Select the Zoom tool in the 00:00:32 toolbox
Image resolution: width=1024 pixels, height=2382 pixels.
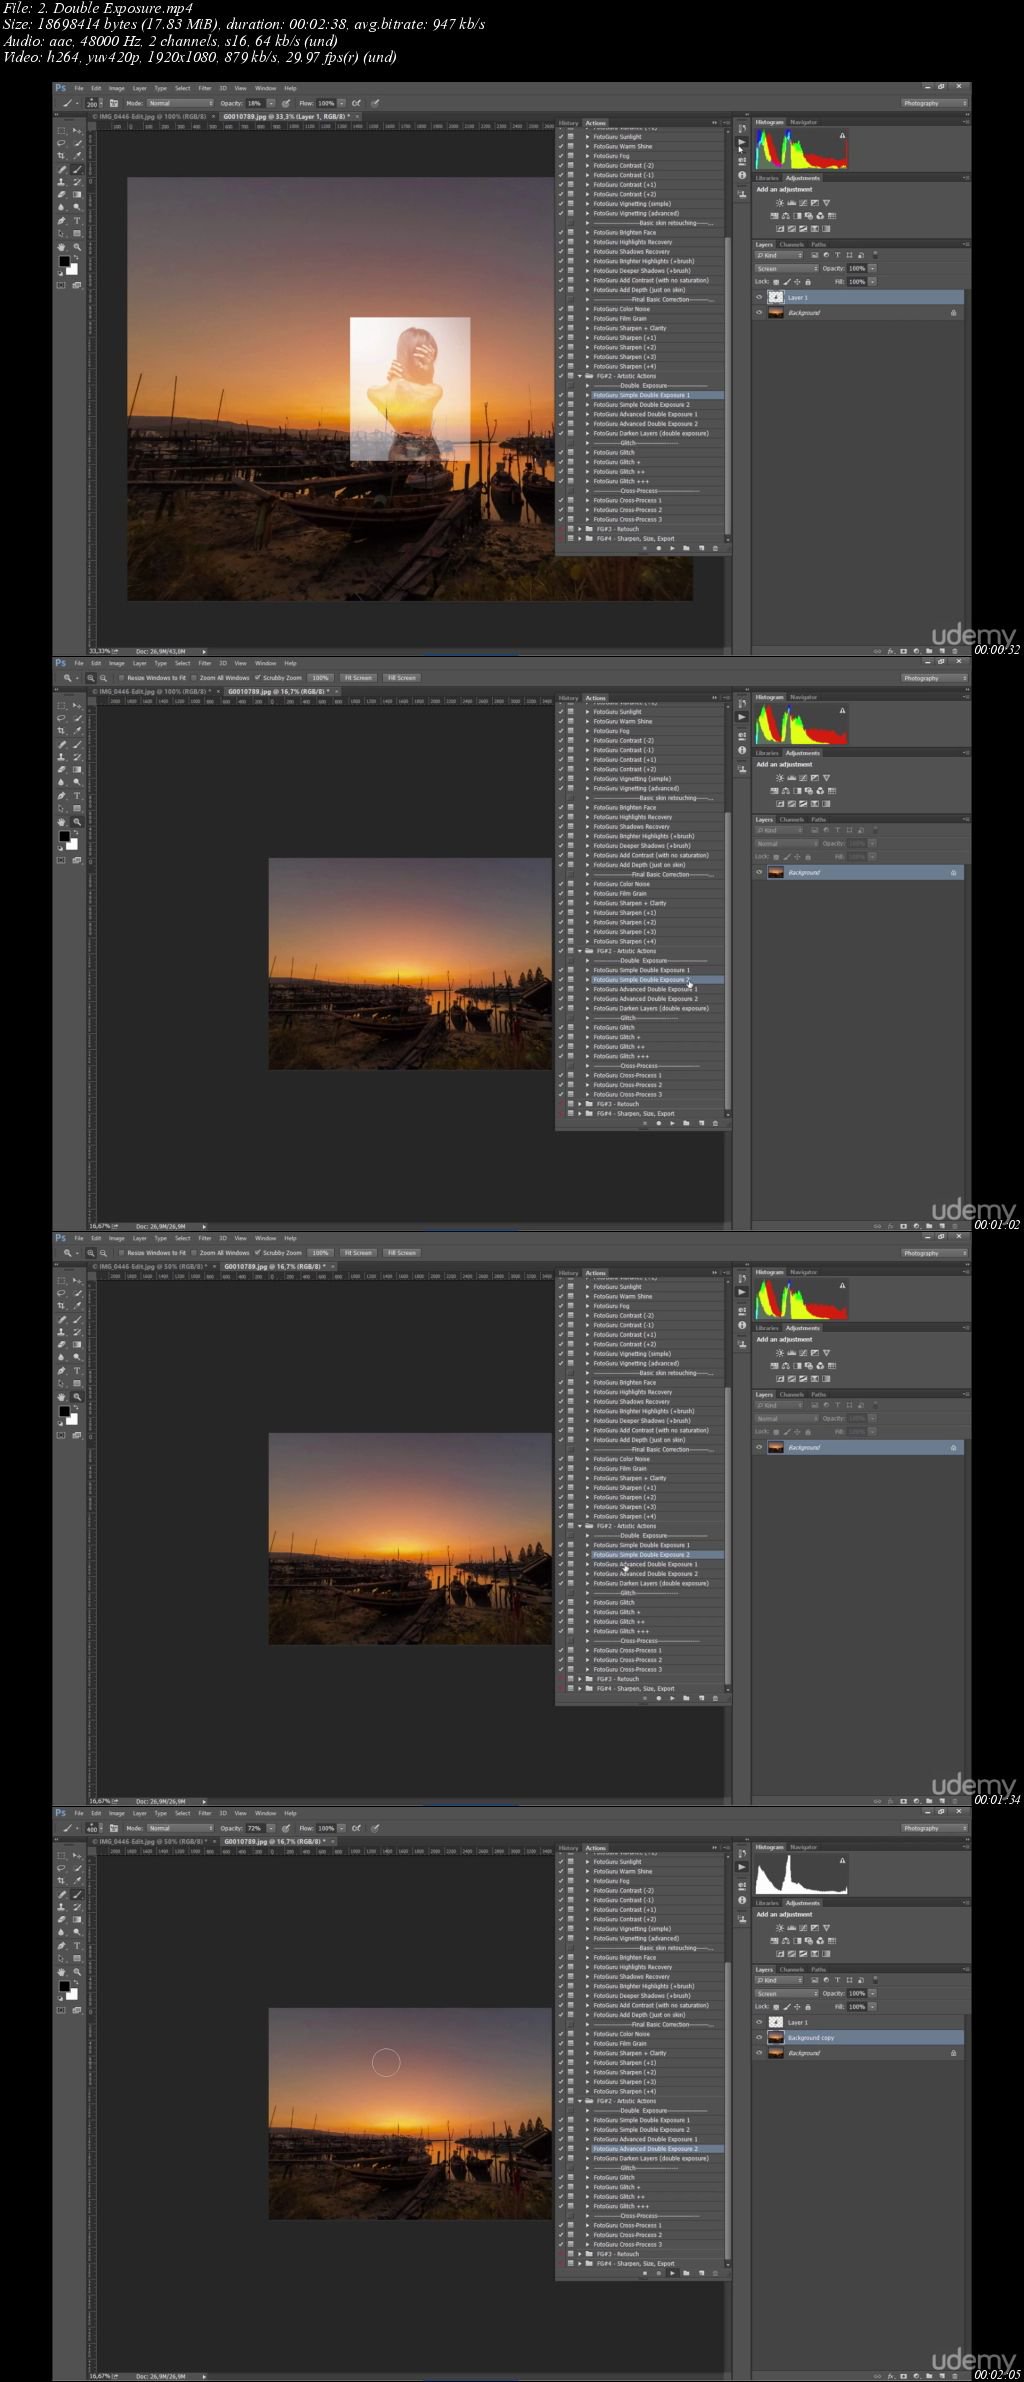[77, 247]
